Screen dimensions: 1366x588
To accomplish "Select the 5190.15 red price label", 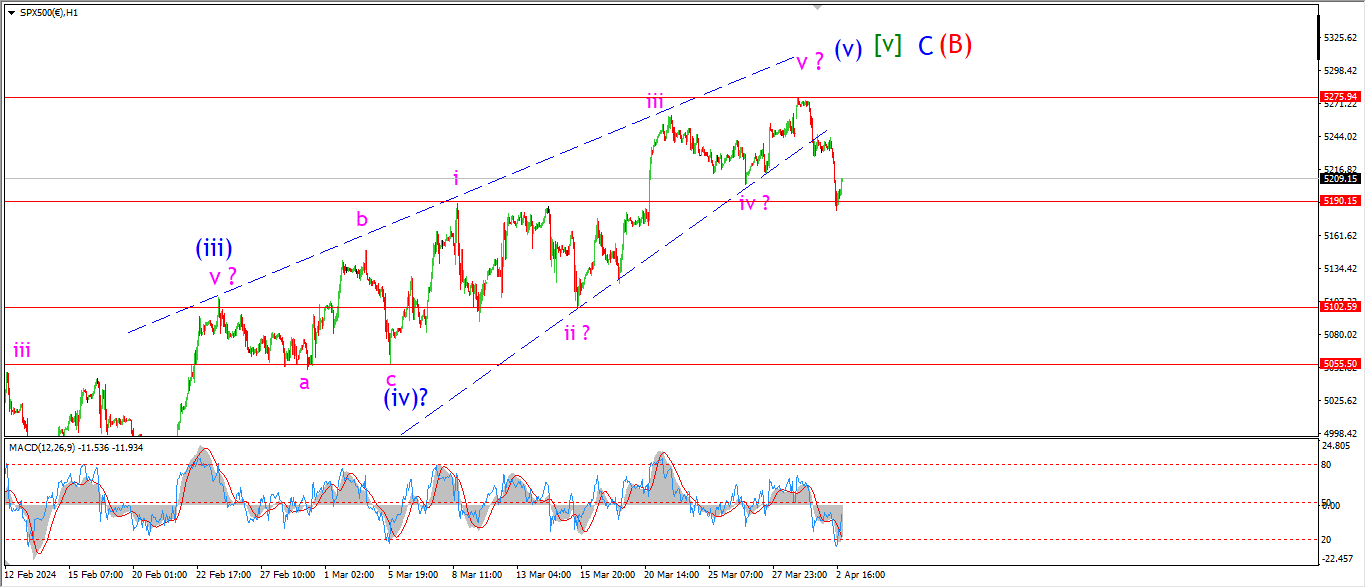I will point(1340,201).
